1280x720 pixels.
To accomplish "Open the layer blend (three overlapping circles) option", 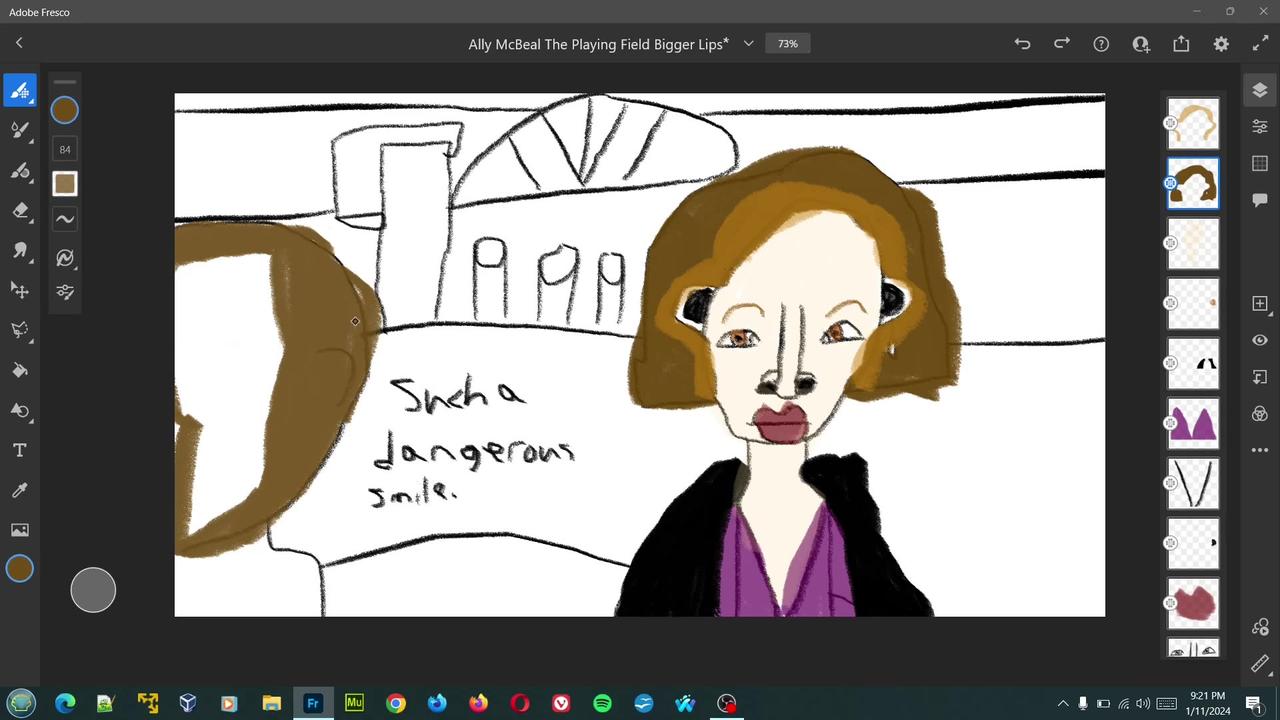I will [1260, 414].
